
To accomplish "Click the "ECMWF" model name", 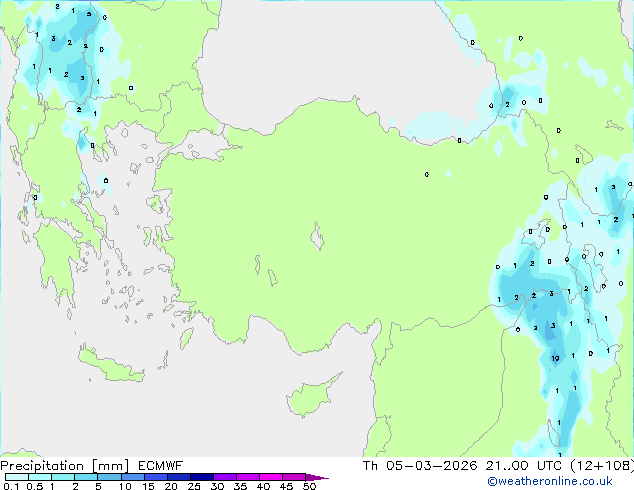I will 161,466.
